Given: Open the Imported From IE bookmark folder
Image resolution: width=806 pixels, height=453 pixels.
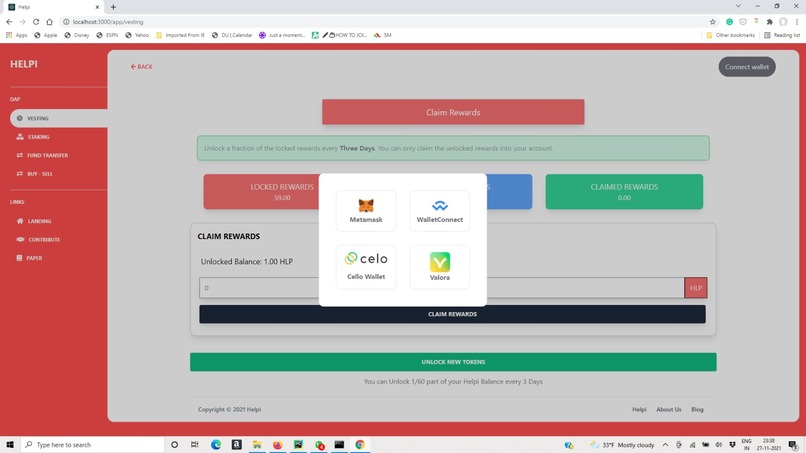Looking at the screenshot, I should coord(180,35).
